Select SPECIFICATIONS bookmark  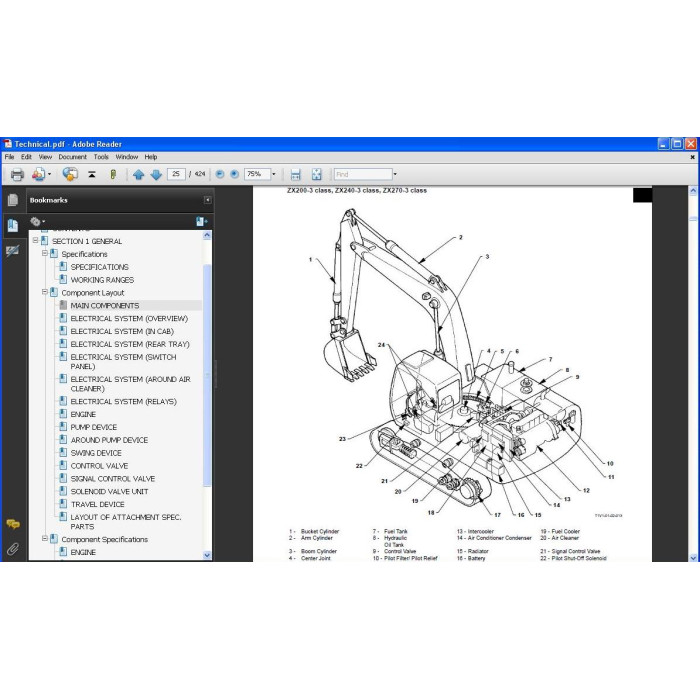tap(100, 267)
